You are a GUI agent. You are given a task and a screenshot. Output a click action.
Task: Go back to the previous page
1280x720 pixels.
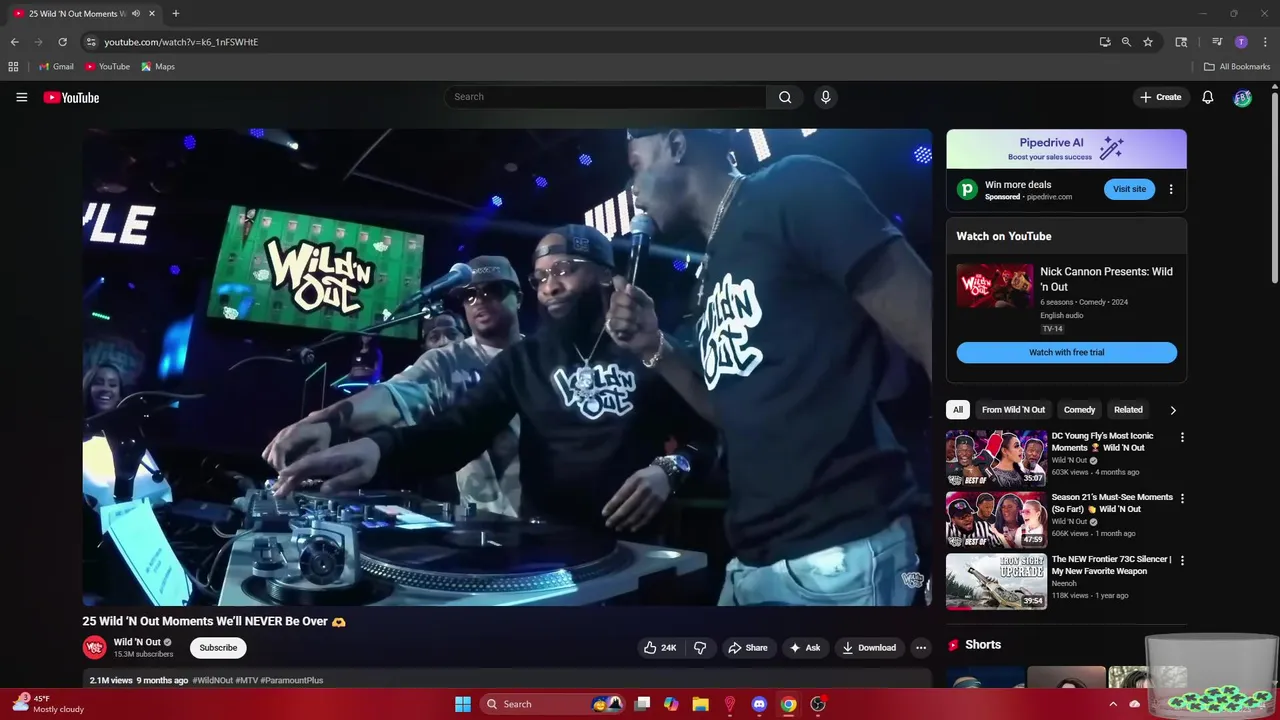(14, 42)
